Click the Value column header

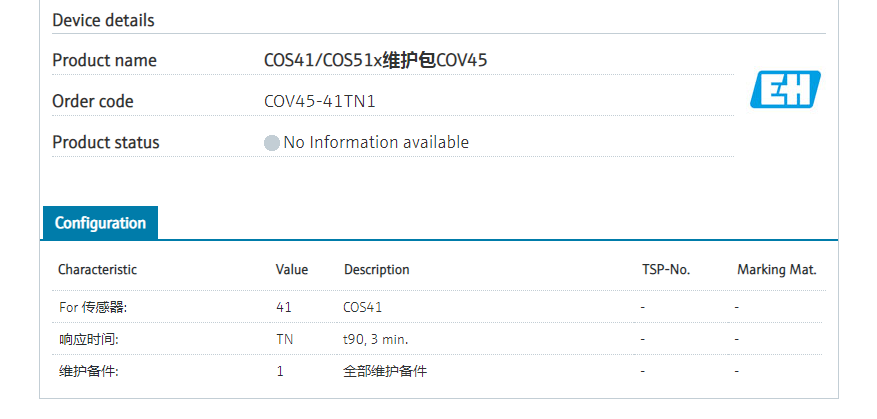tap(292, 270)
